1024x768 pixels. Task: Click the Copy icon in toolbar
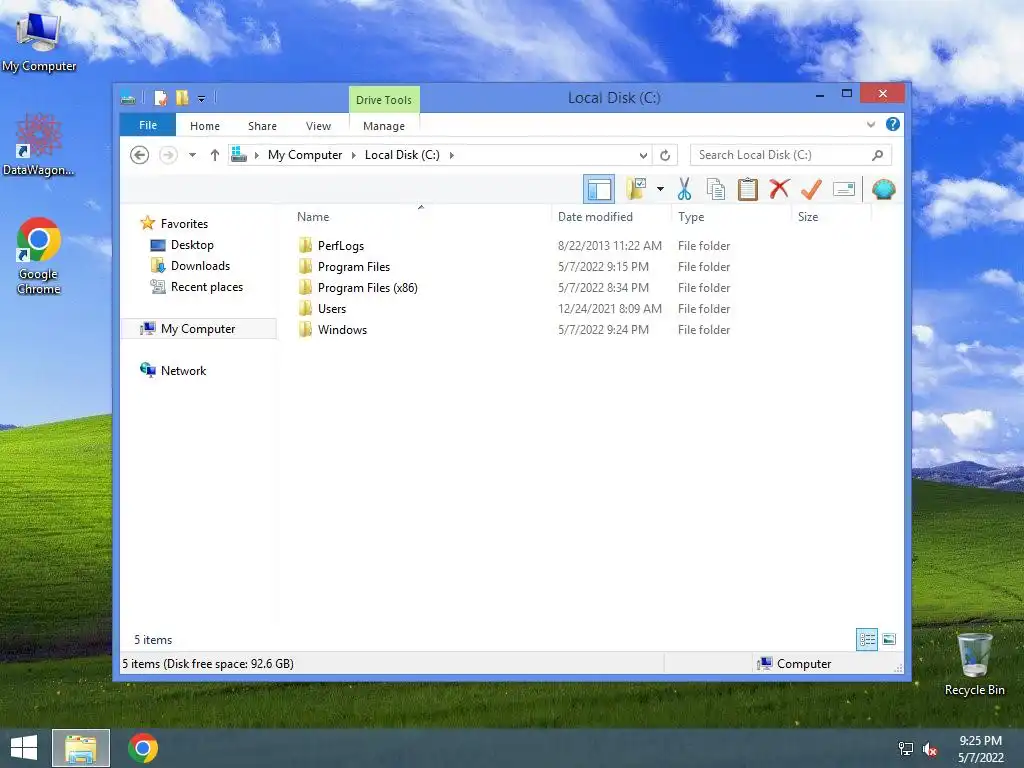(716, 189)
